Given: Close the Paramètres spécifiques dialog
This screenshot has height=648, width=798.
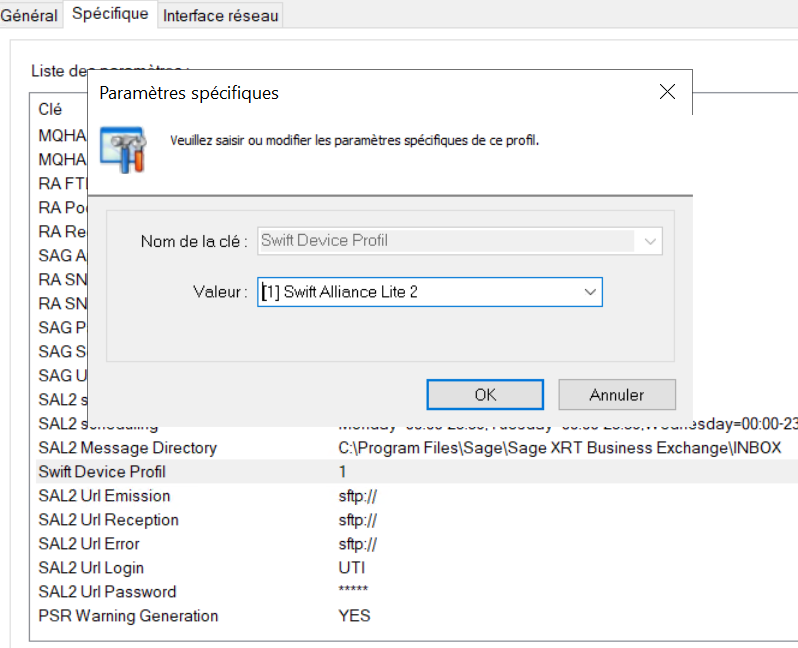Looking at the screenshot, I should 669,93.
